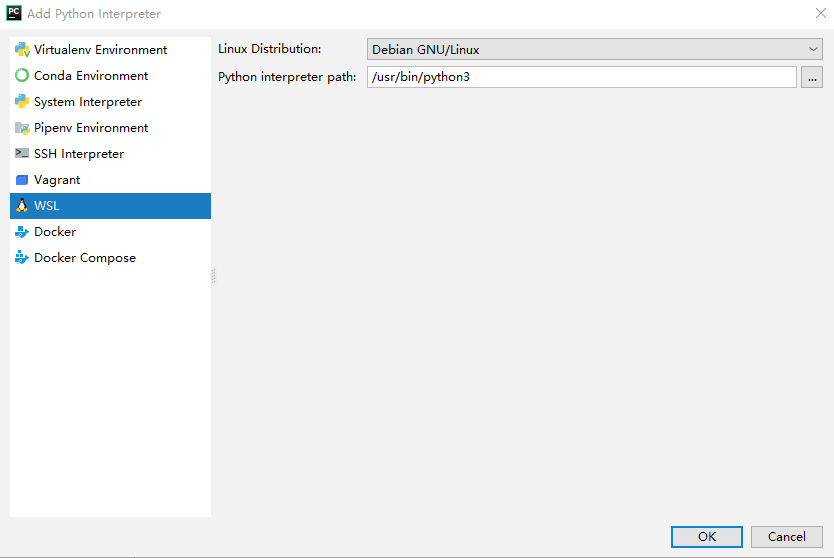Screen dimensions: 834x558
Task: Open the Linux Distribution dropdown
Action: (x=595, y=49)
